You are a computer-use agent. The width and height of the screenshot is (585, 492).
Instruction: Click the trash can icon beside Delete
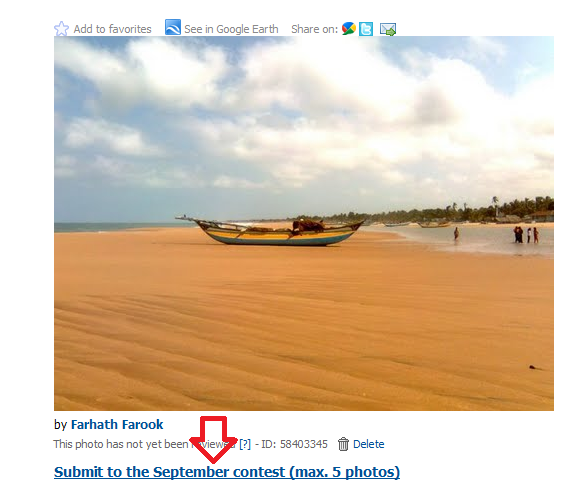tap(343, 444)
